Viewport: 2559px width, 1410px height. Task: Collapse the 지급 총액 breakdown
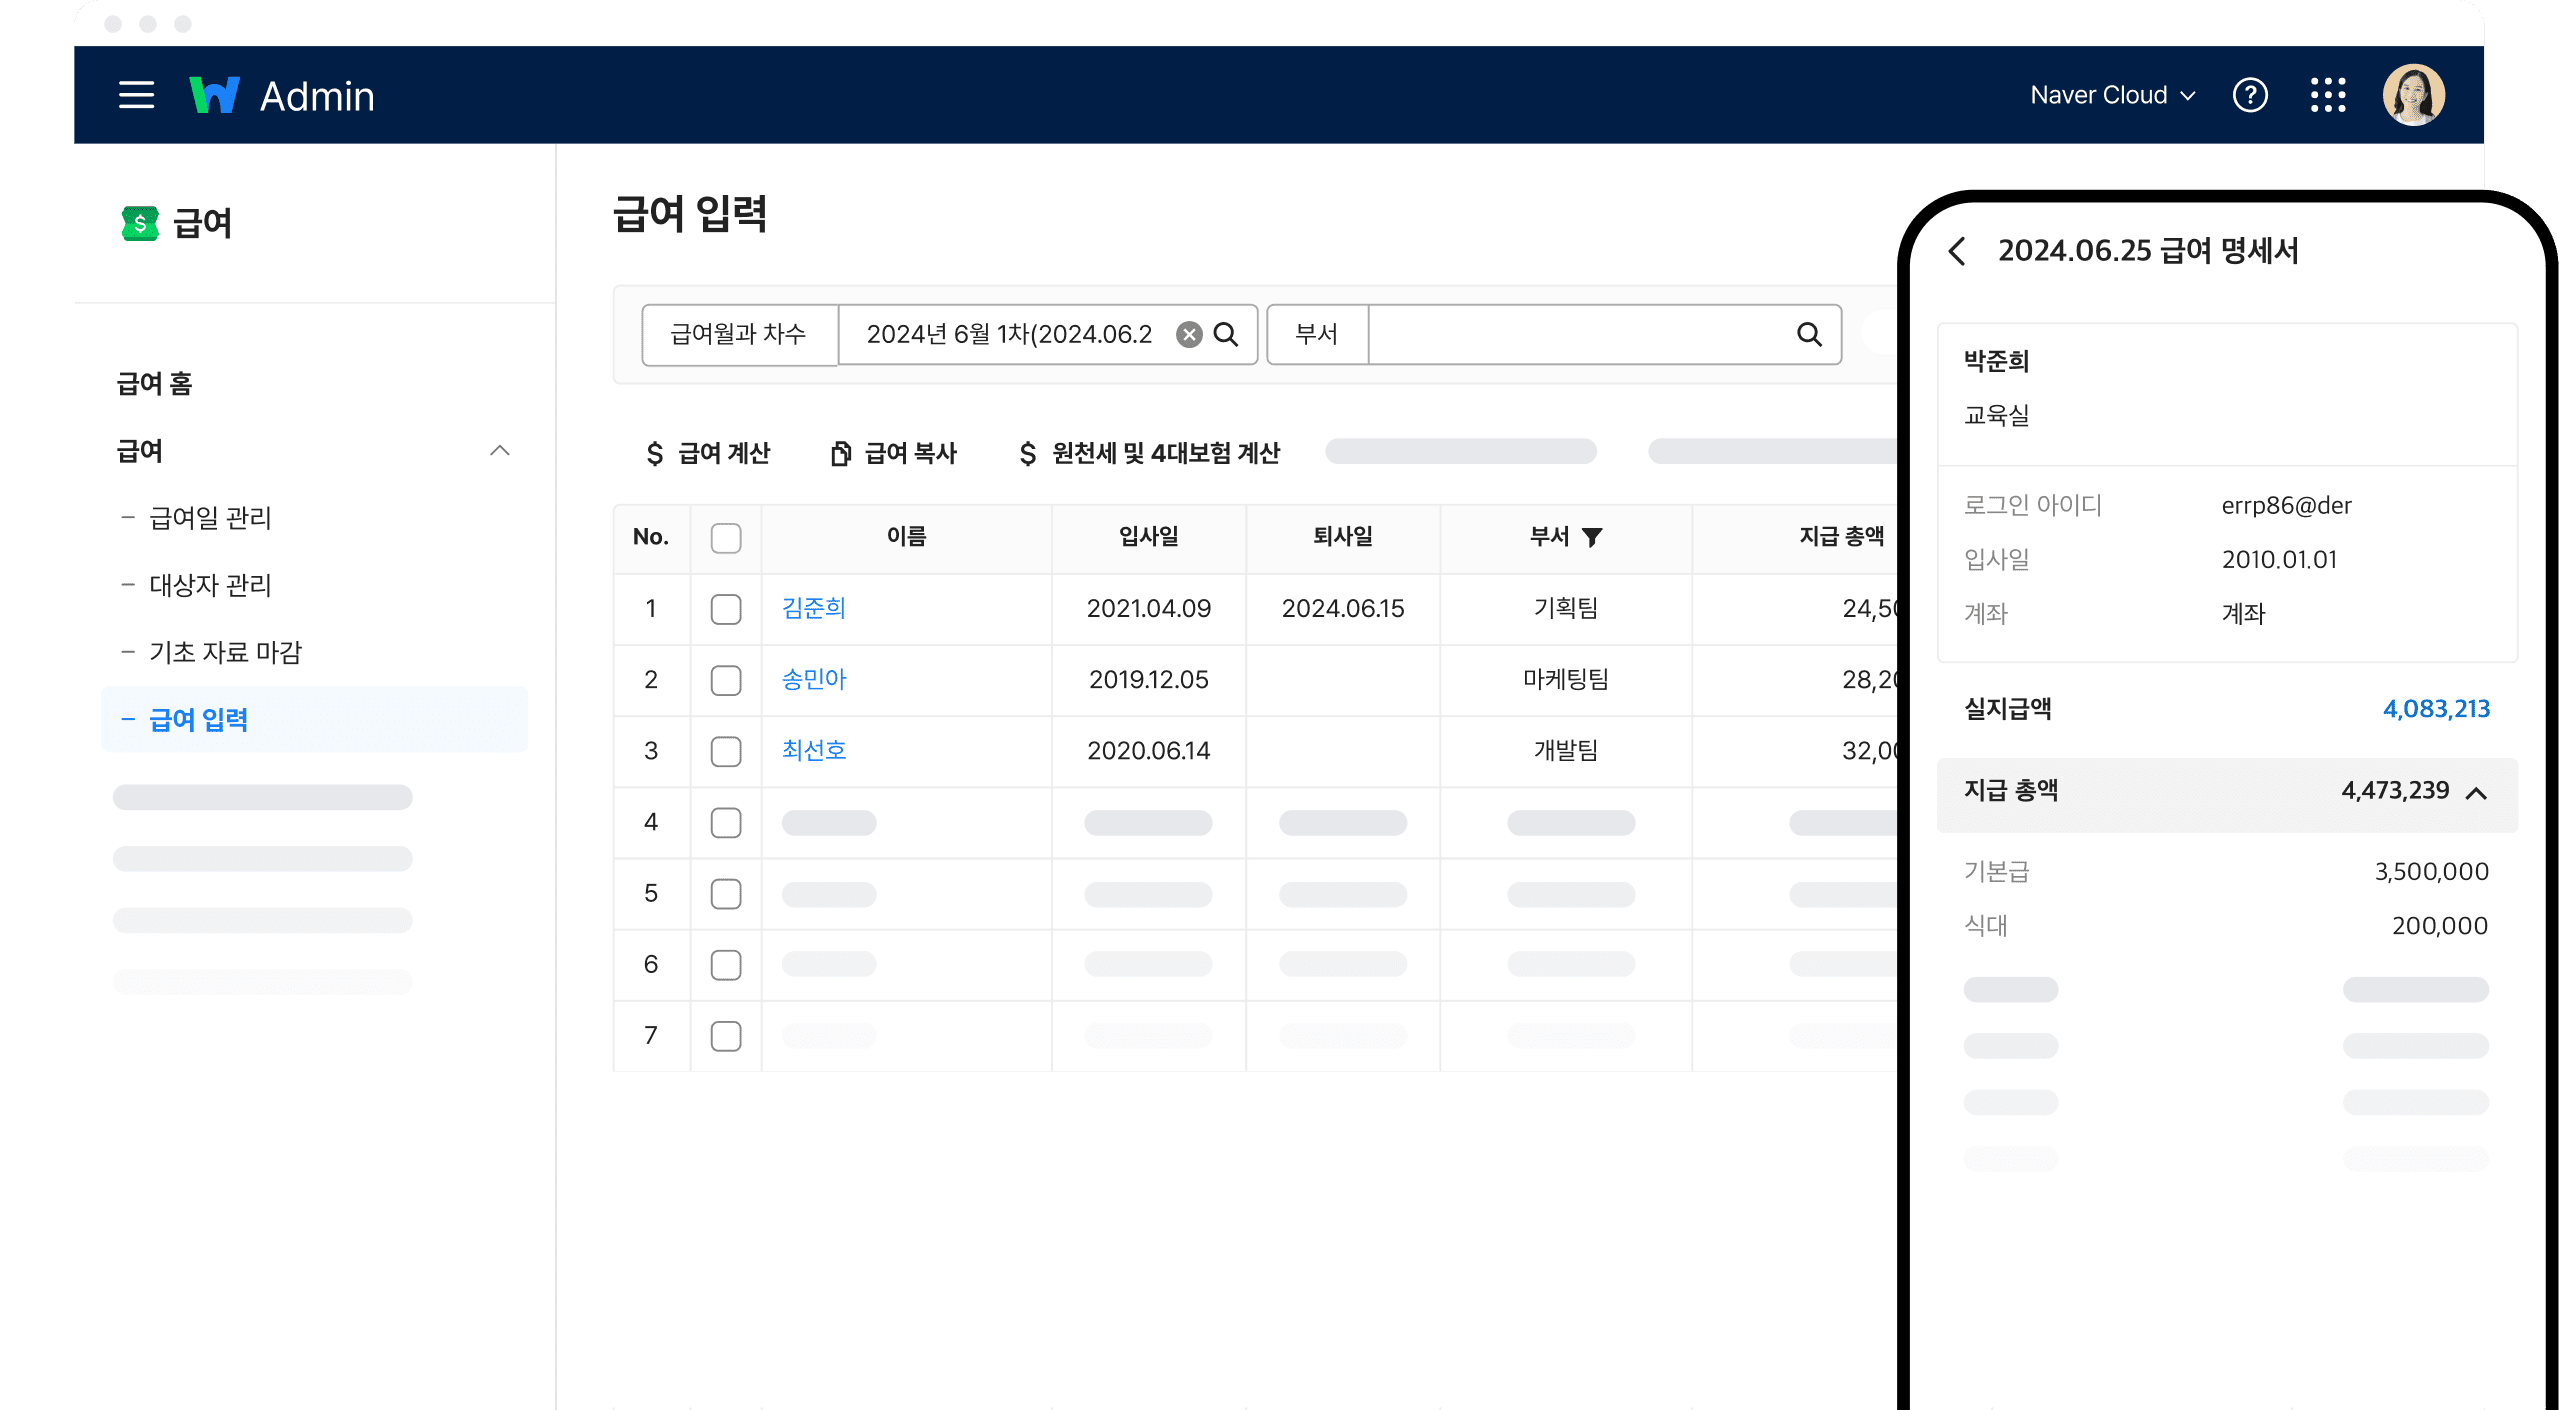point(2476,793)
